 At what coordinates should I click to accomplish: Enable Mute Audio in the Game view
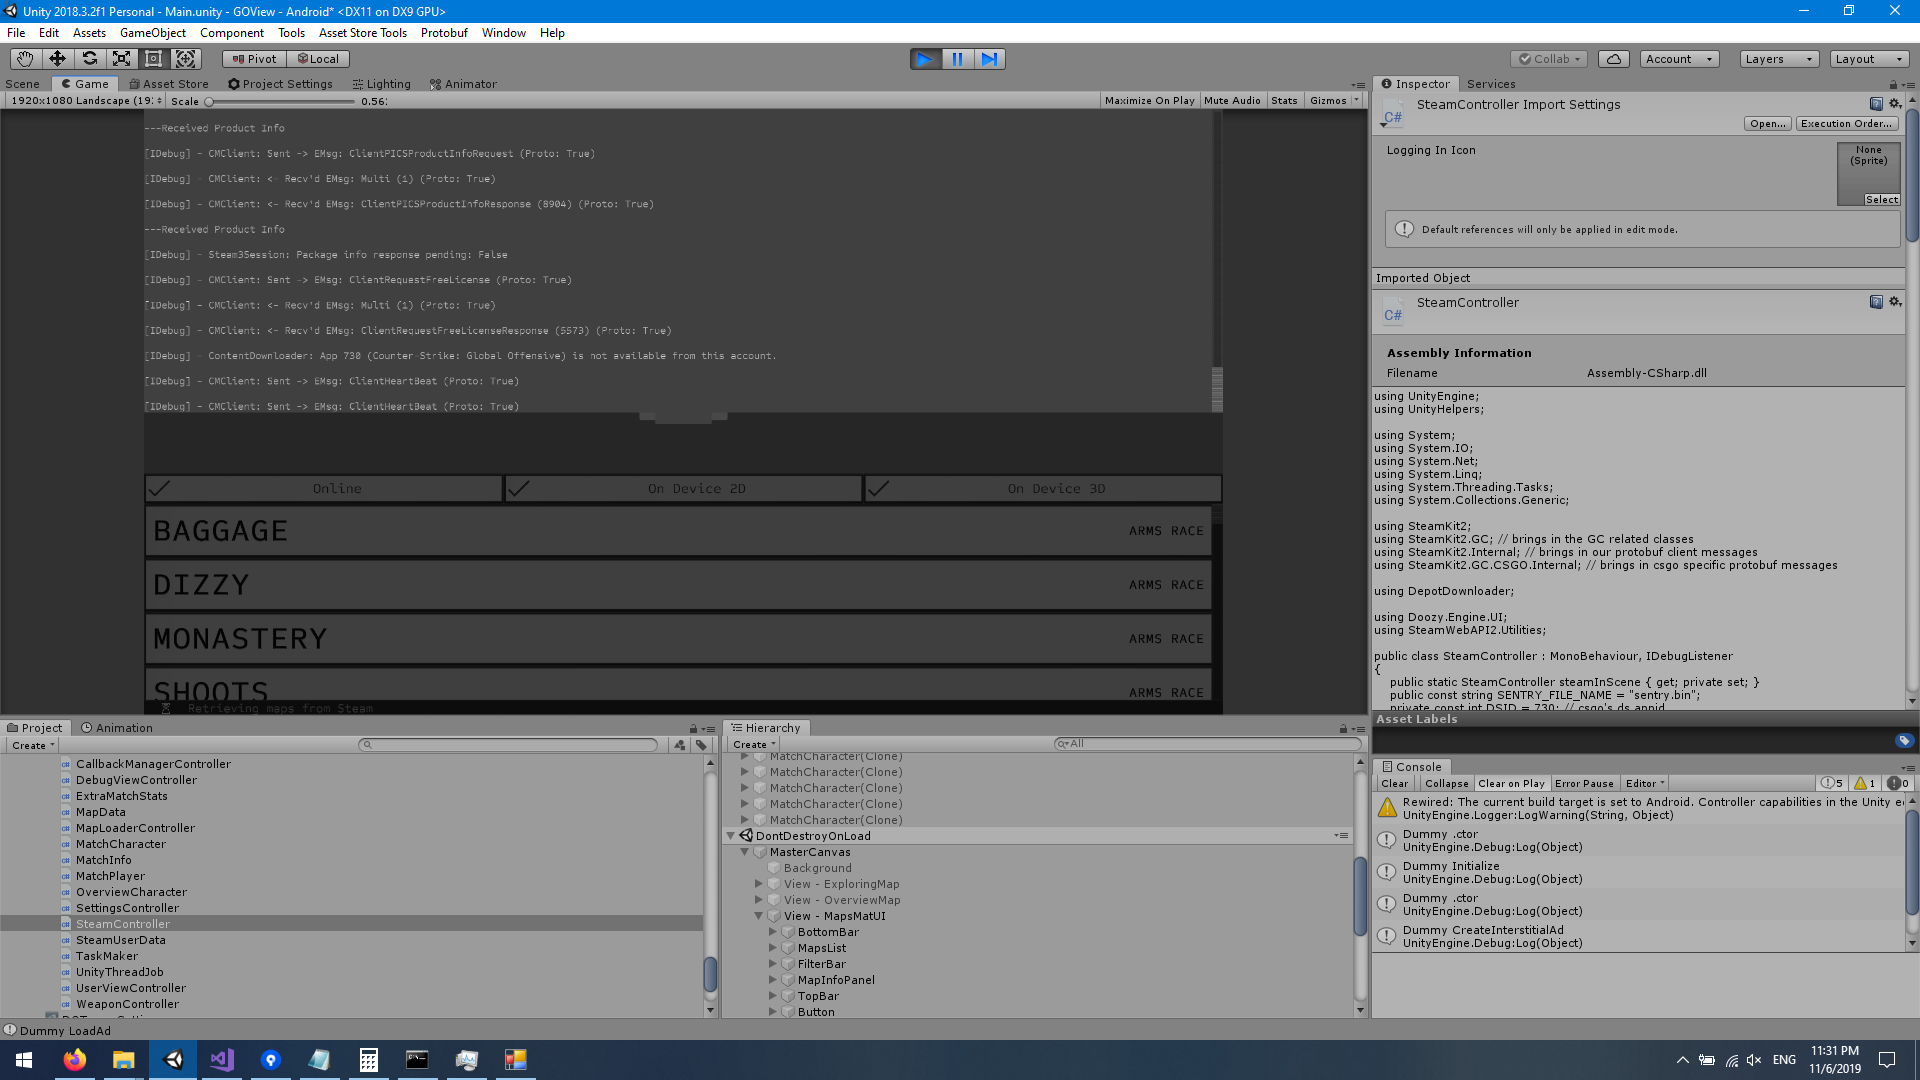(x=1232, y=100)
